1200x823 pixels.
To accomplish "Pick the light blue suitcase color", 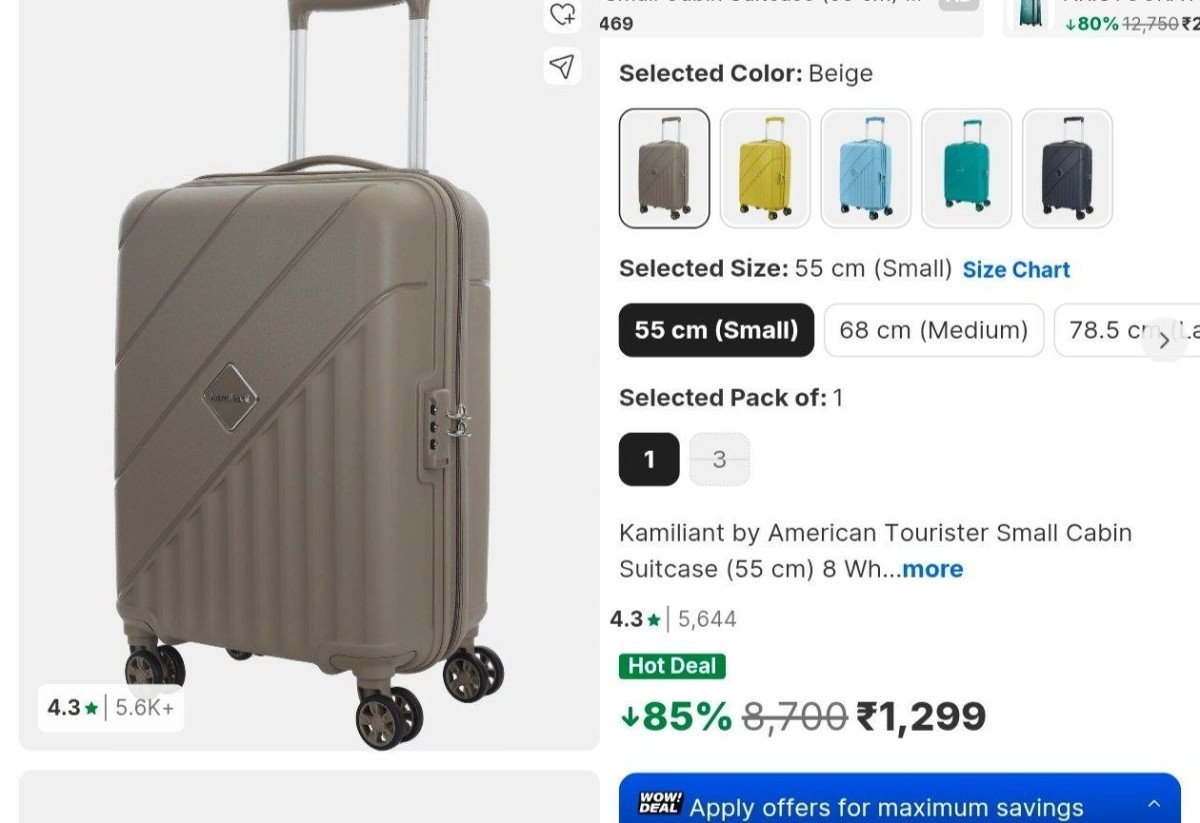I will pyautogui.click(x=866, y=168).
